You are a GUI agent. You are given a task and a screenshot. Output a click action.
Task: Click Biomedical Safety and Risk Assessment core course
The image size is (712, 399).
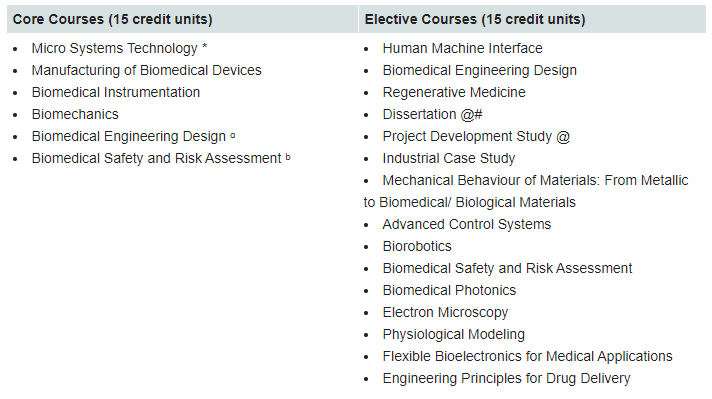pyautogui.click(x=161, y=158)
